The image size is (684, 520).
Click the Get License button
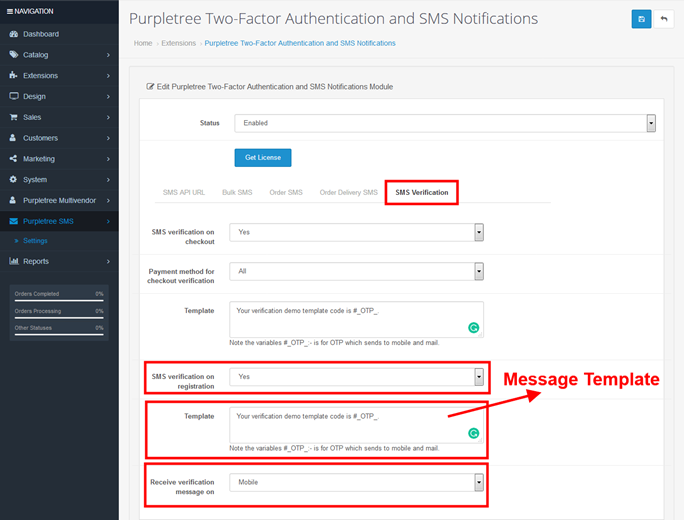(263, 157)
